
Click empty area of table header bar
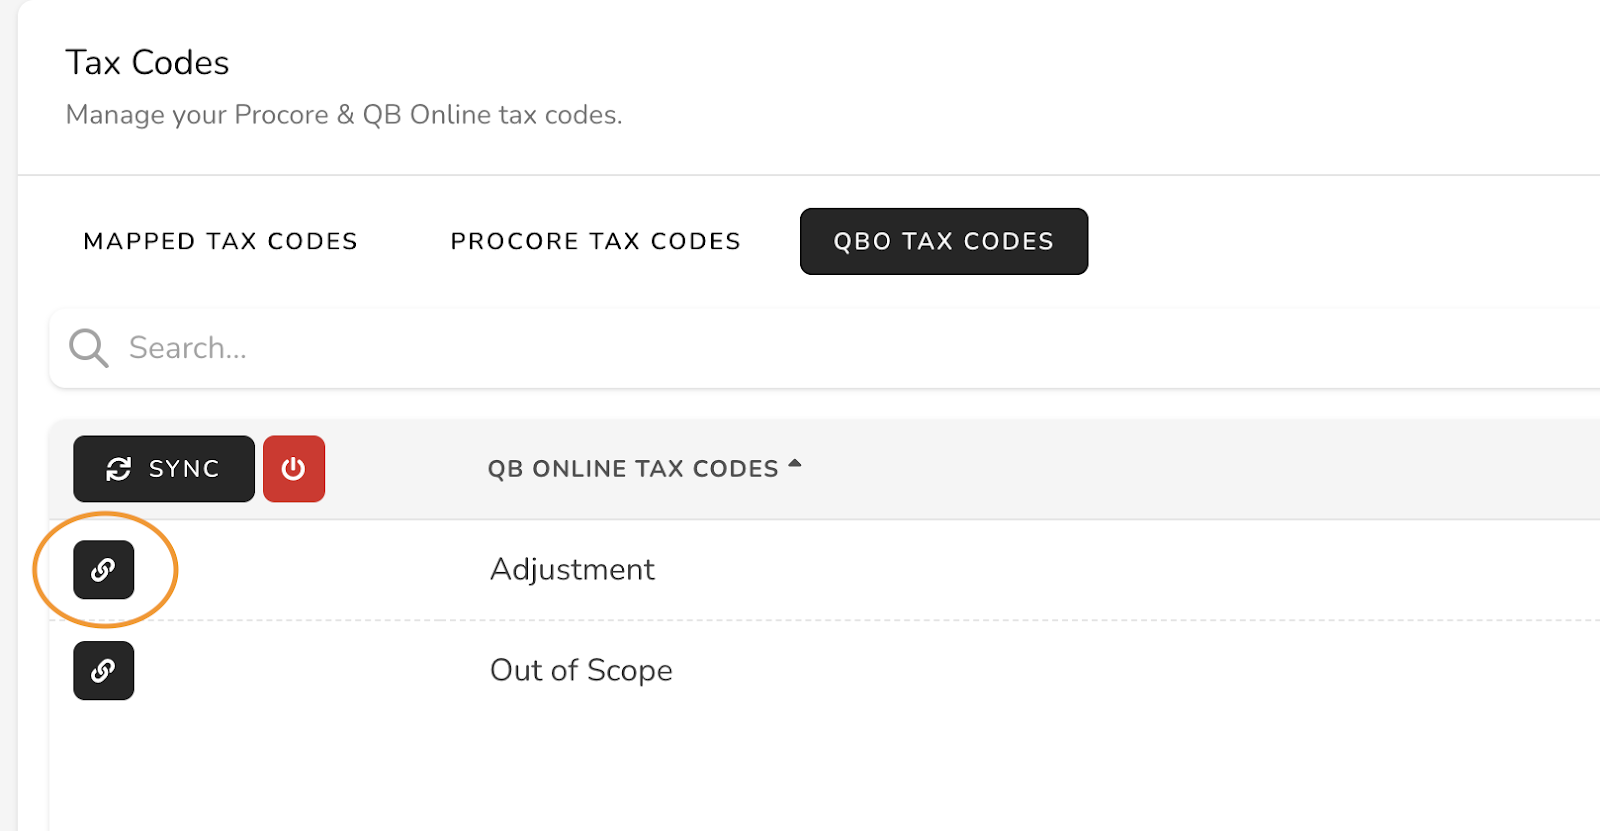coord(1200,469)
